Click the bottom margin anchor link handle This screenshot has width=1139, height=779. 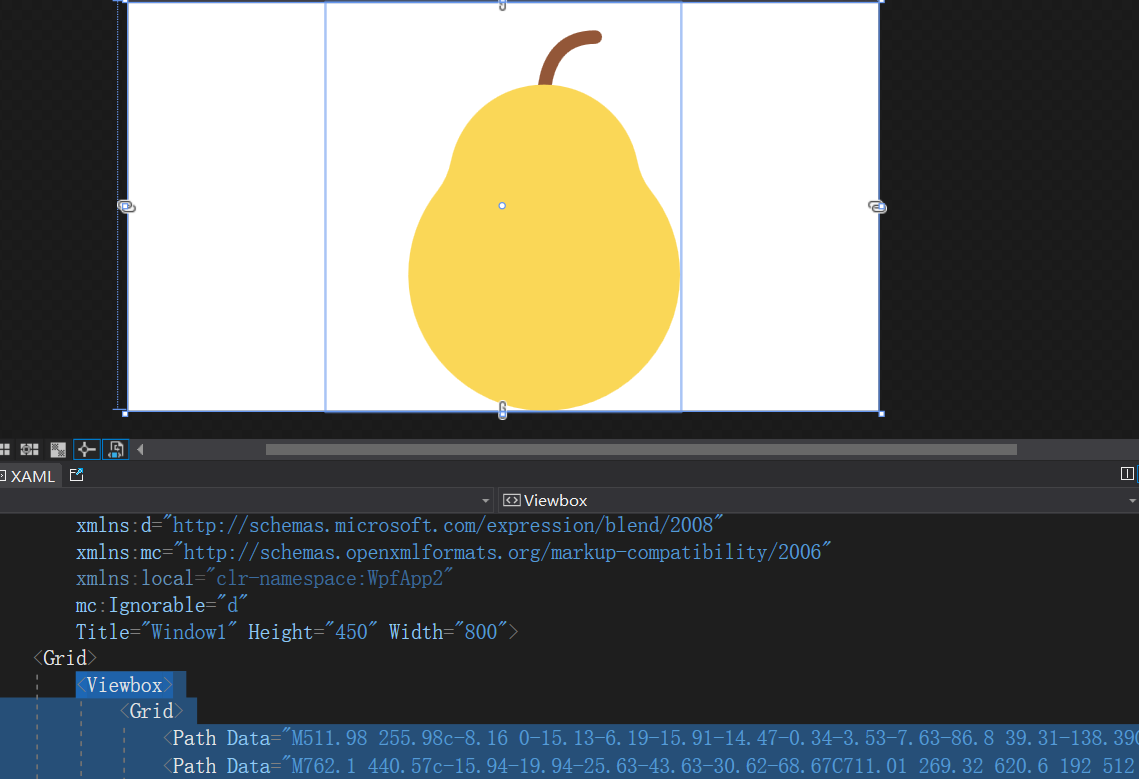tap(502, 411)
